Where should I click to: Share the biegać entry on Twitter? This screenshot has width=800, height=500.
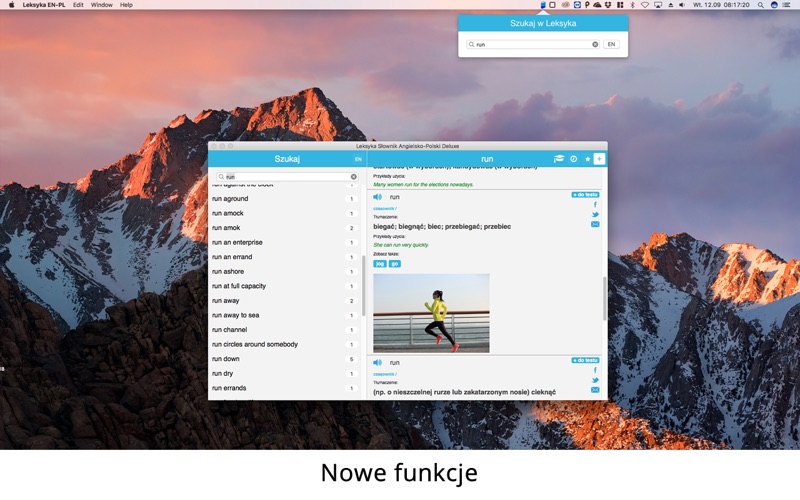coord(595,215)
